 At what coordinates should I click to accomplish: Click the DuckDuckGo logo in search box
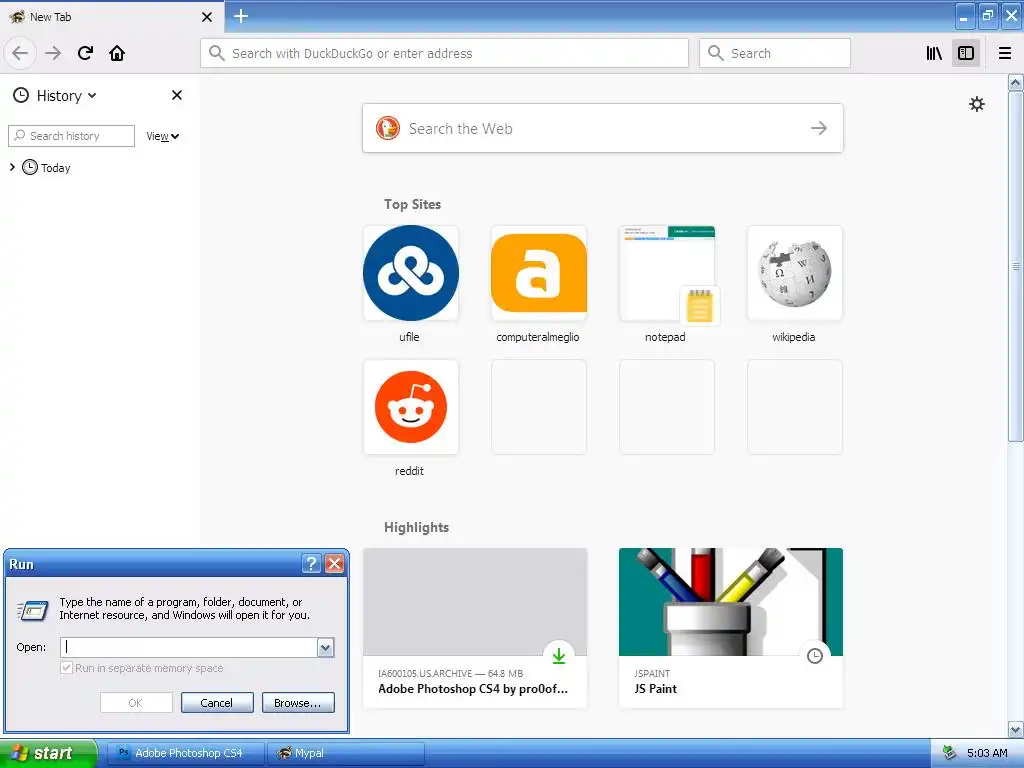tap(388, 128)
